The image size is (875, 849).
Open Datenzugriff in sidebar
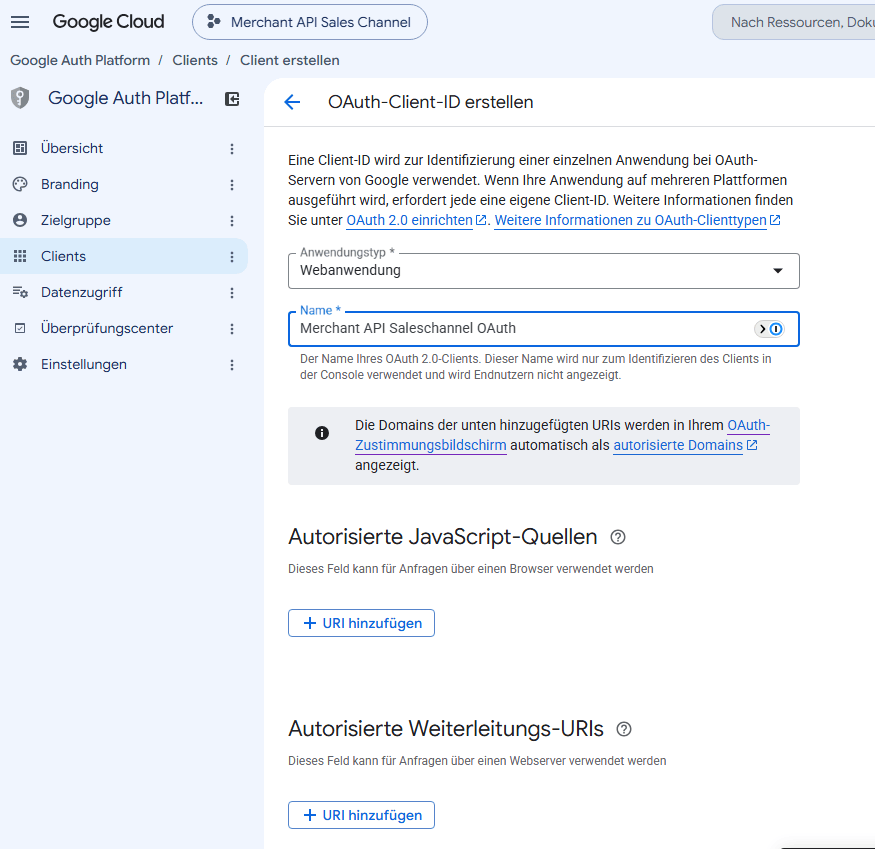click(124, 292)
